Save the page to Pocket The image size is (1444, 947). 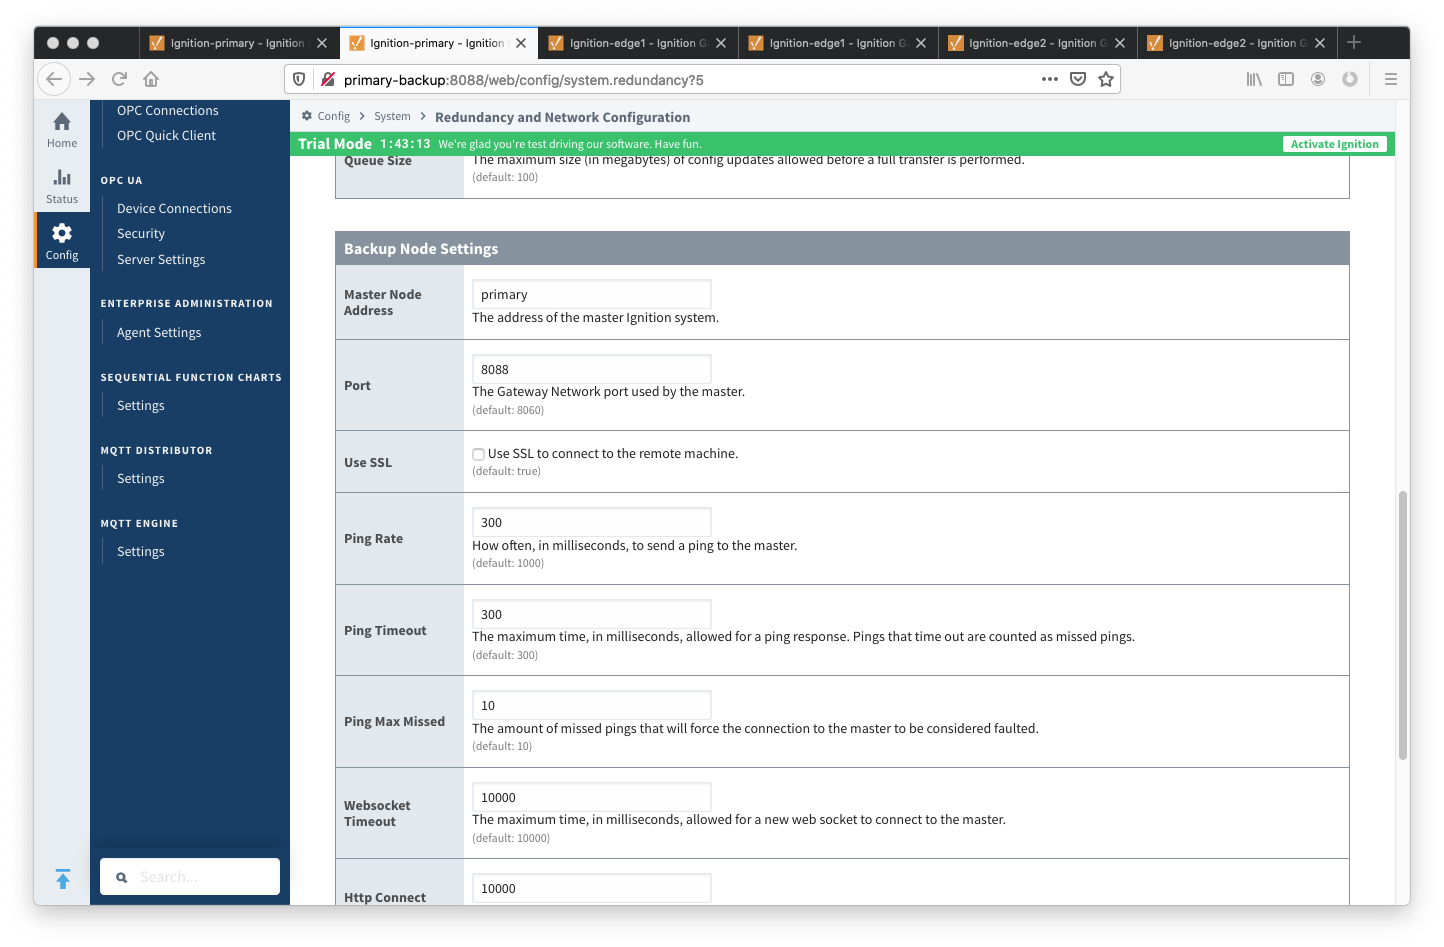[1078, 79]
